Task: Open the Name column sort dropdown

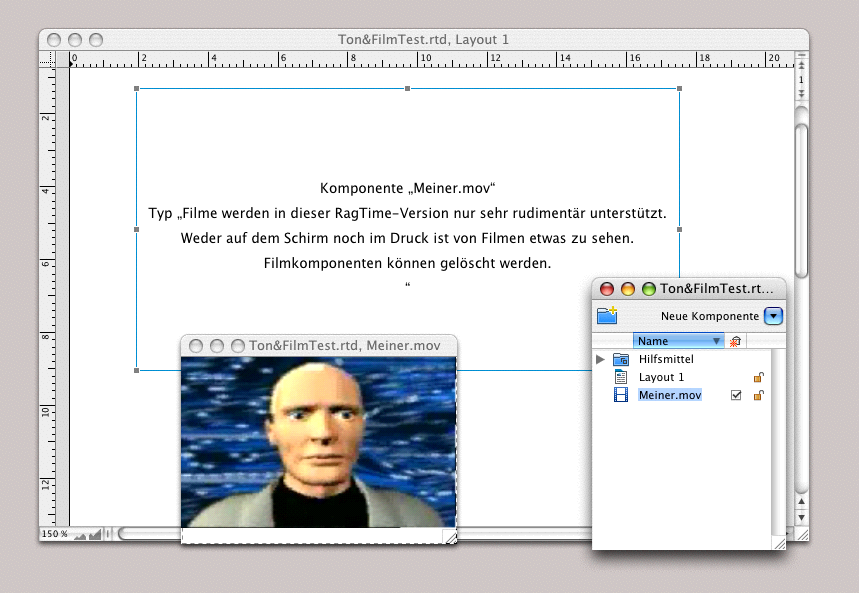Action: (716, 341)
